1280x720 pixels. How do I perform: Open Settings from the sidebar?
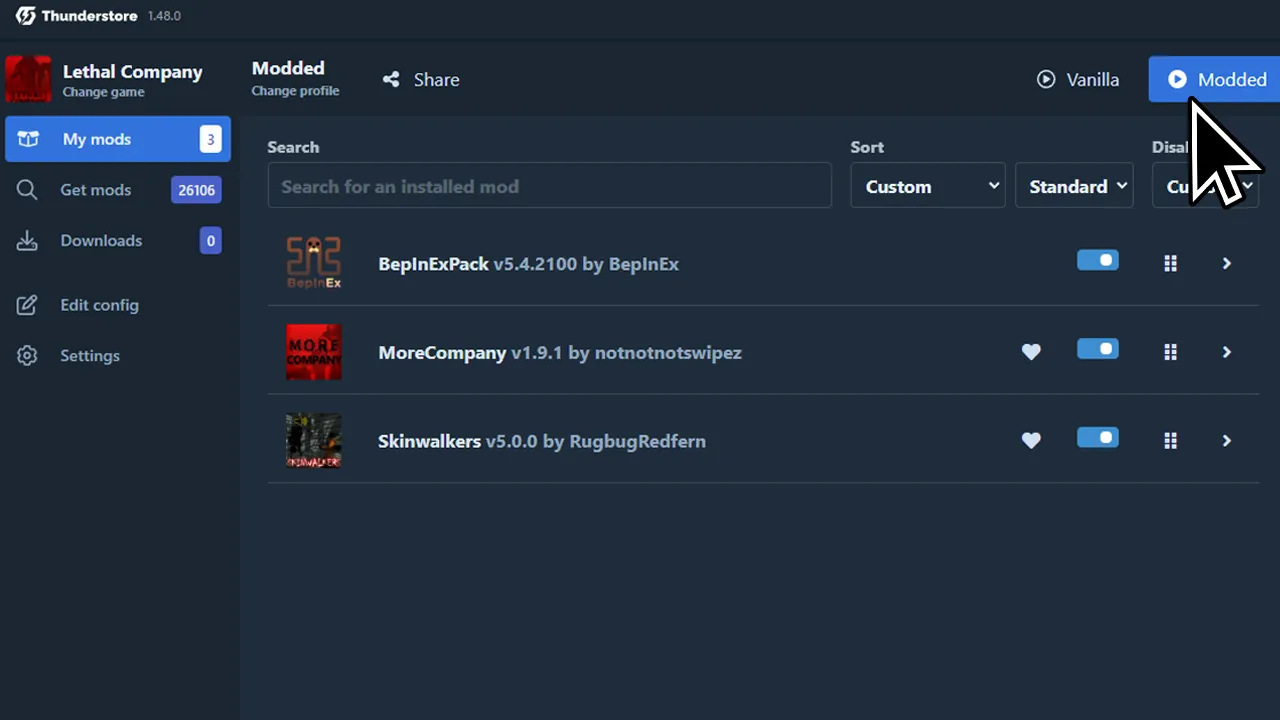(90, 355)
